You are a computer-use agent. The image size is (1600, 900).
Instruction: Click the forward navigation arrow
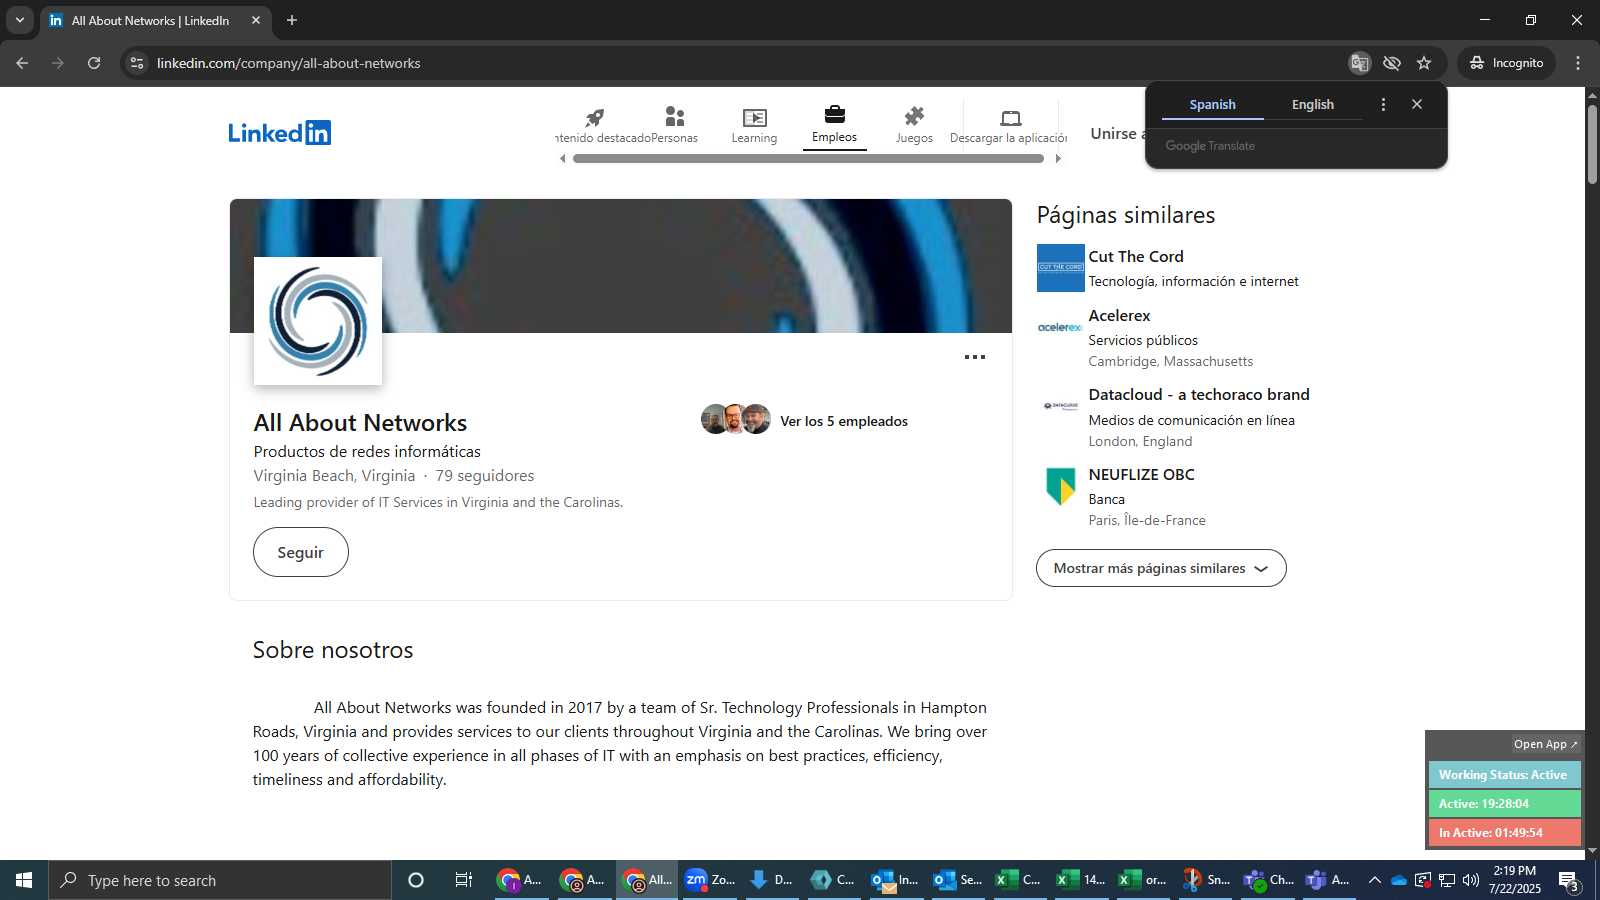tap(58, 63)
